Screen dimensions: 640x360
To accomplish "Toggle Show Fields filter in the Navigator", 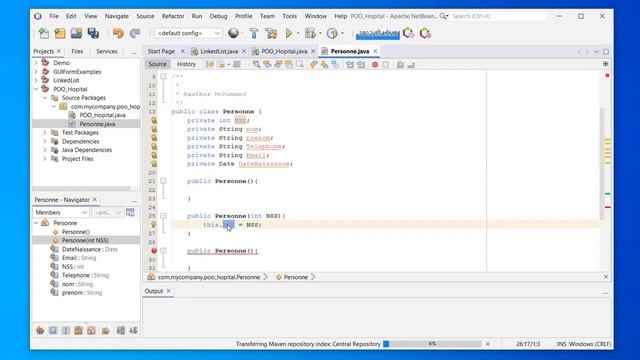I will [53, 330].
